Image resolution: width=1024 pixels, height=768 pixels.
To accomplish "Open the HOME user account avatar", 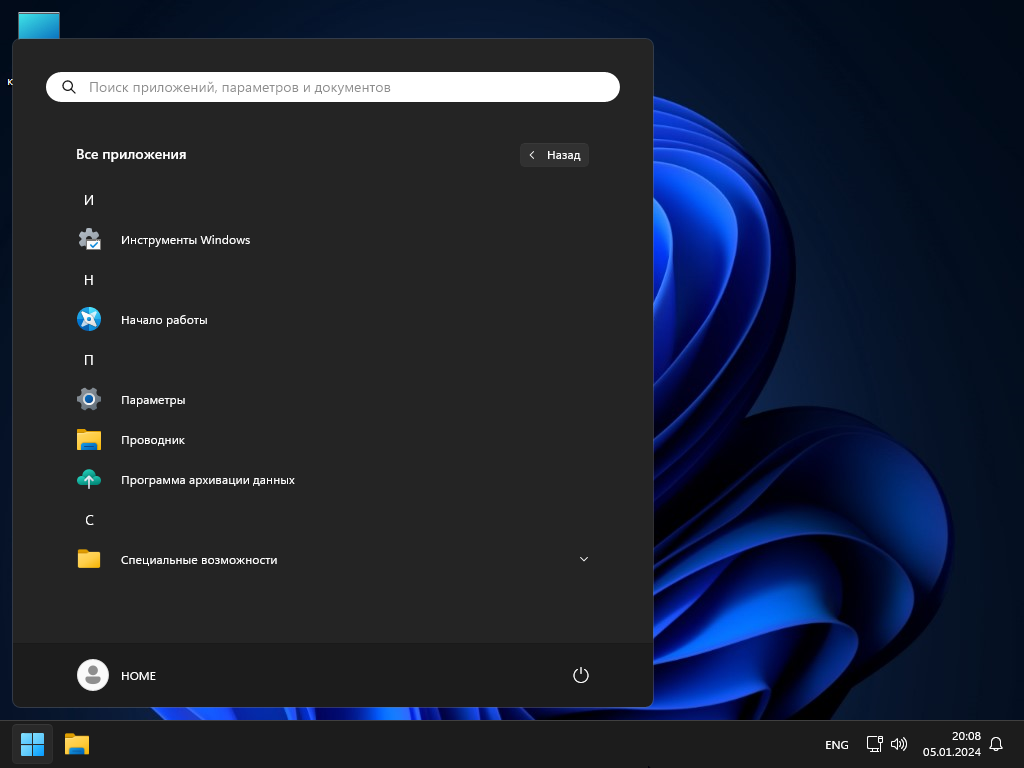I will 93,675.
